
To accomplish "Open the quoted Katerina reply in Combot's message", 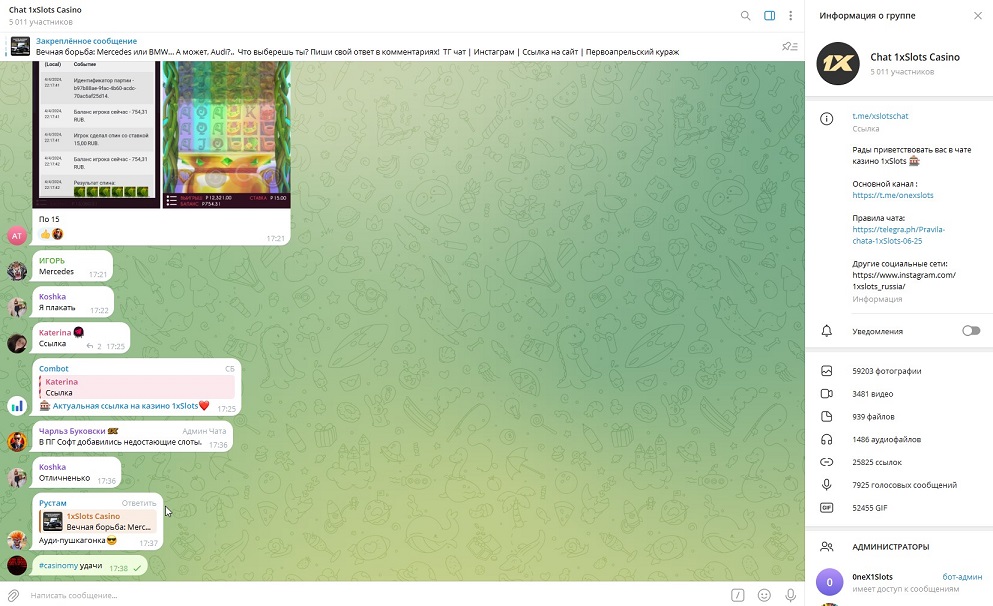I will (137, 387).
